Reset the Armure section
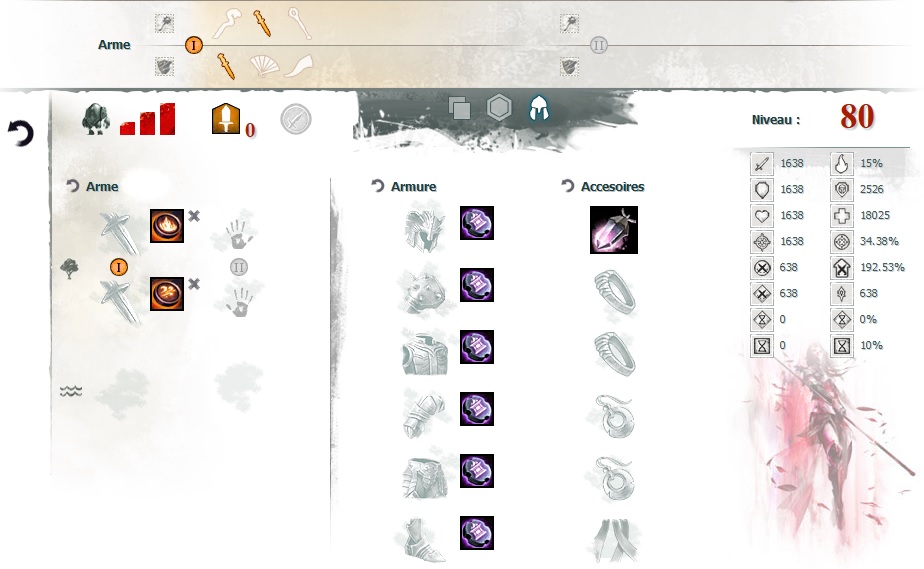The height and width of the screenshot is (569, 924). pos(378,186)
